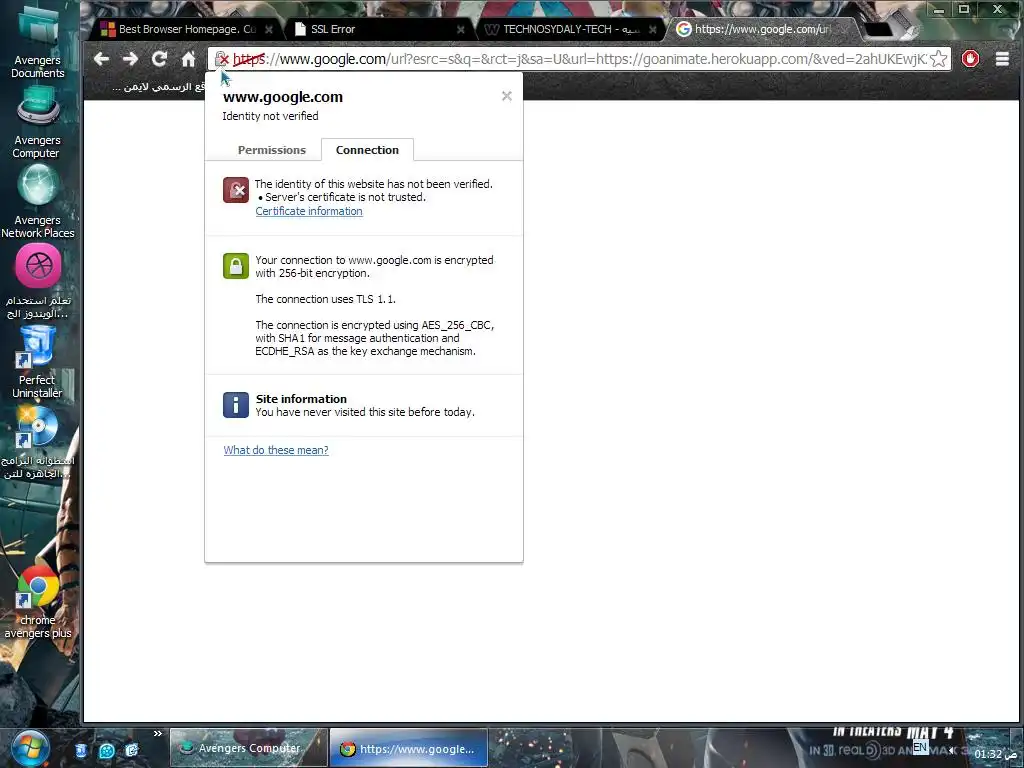Open Avengers Network Places desktop icon
1024x768 pixels.
point(38,201)
